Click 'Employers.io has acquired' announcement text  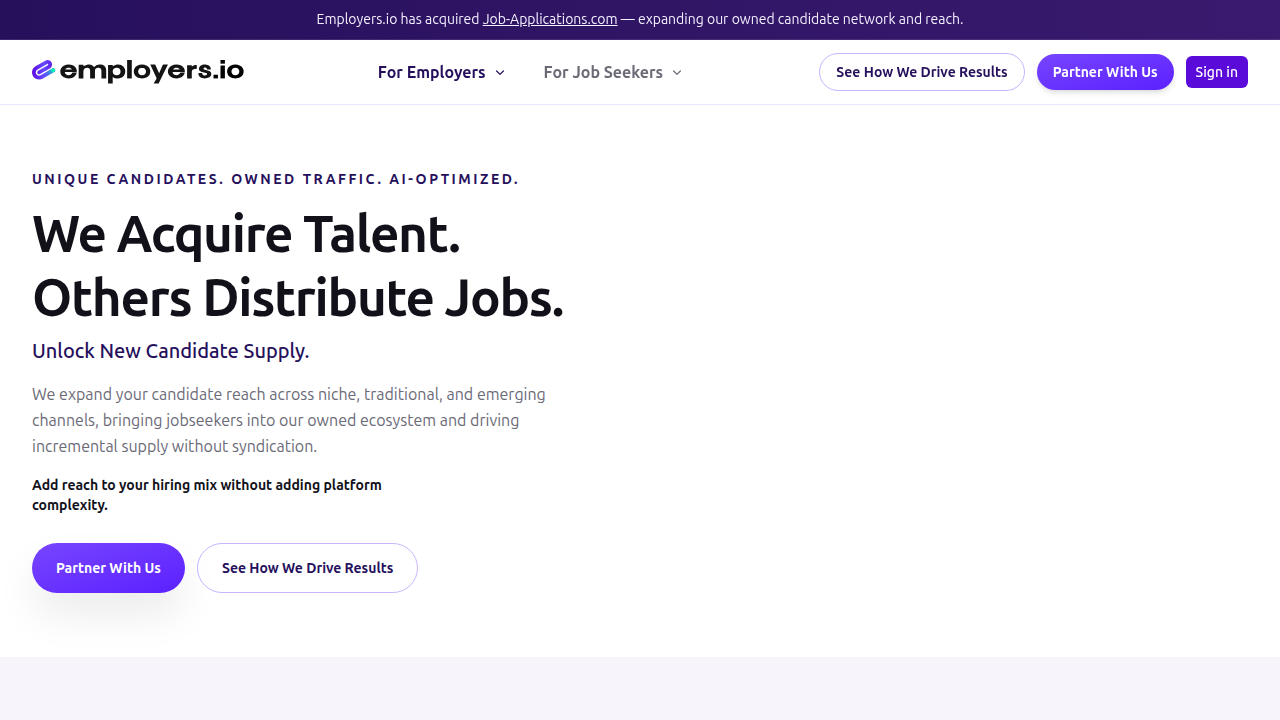398,19
